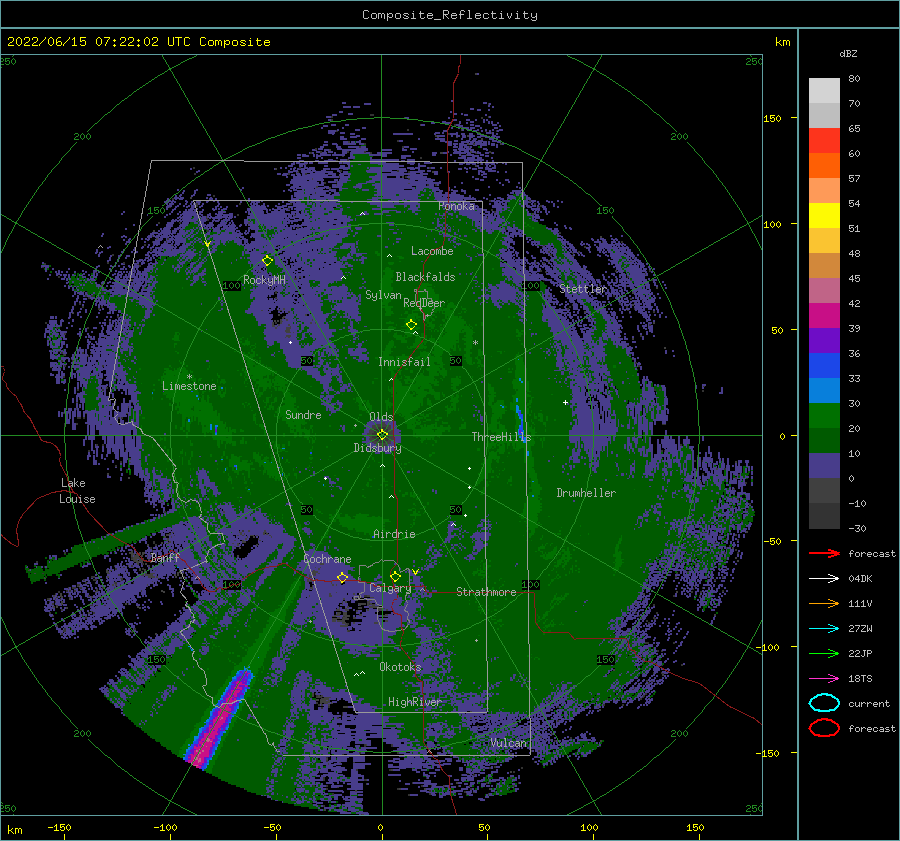Screen dimensions: 900x841
Task: Select the 54 dBZ yellow color swatch
Action: tap(824, 215)
